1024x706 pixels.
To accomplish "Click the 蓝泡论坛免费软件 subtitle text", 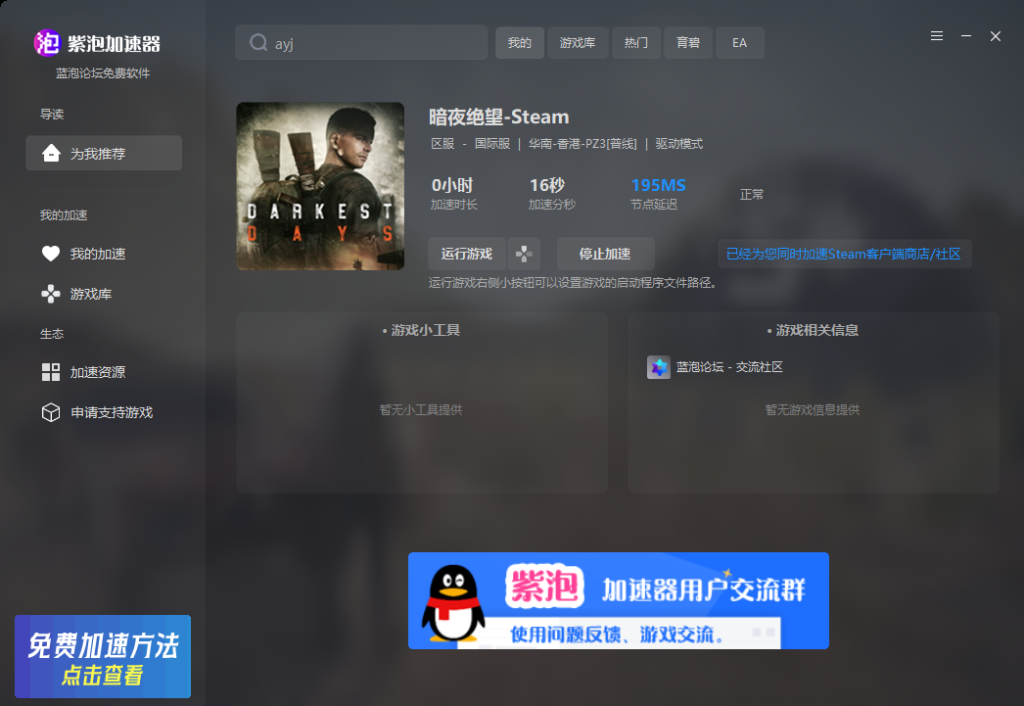I will point(103,73).
